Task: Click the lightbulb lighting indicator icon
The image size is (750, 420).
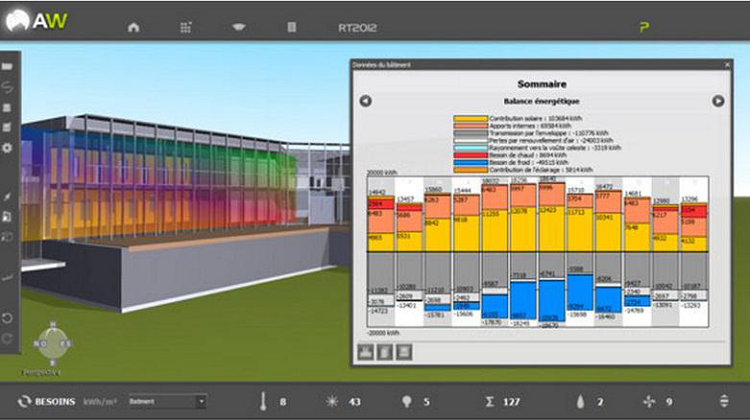Action: (407, 401)
